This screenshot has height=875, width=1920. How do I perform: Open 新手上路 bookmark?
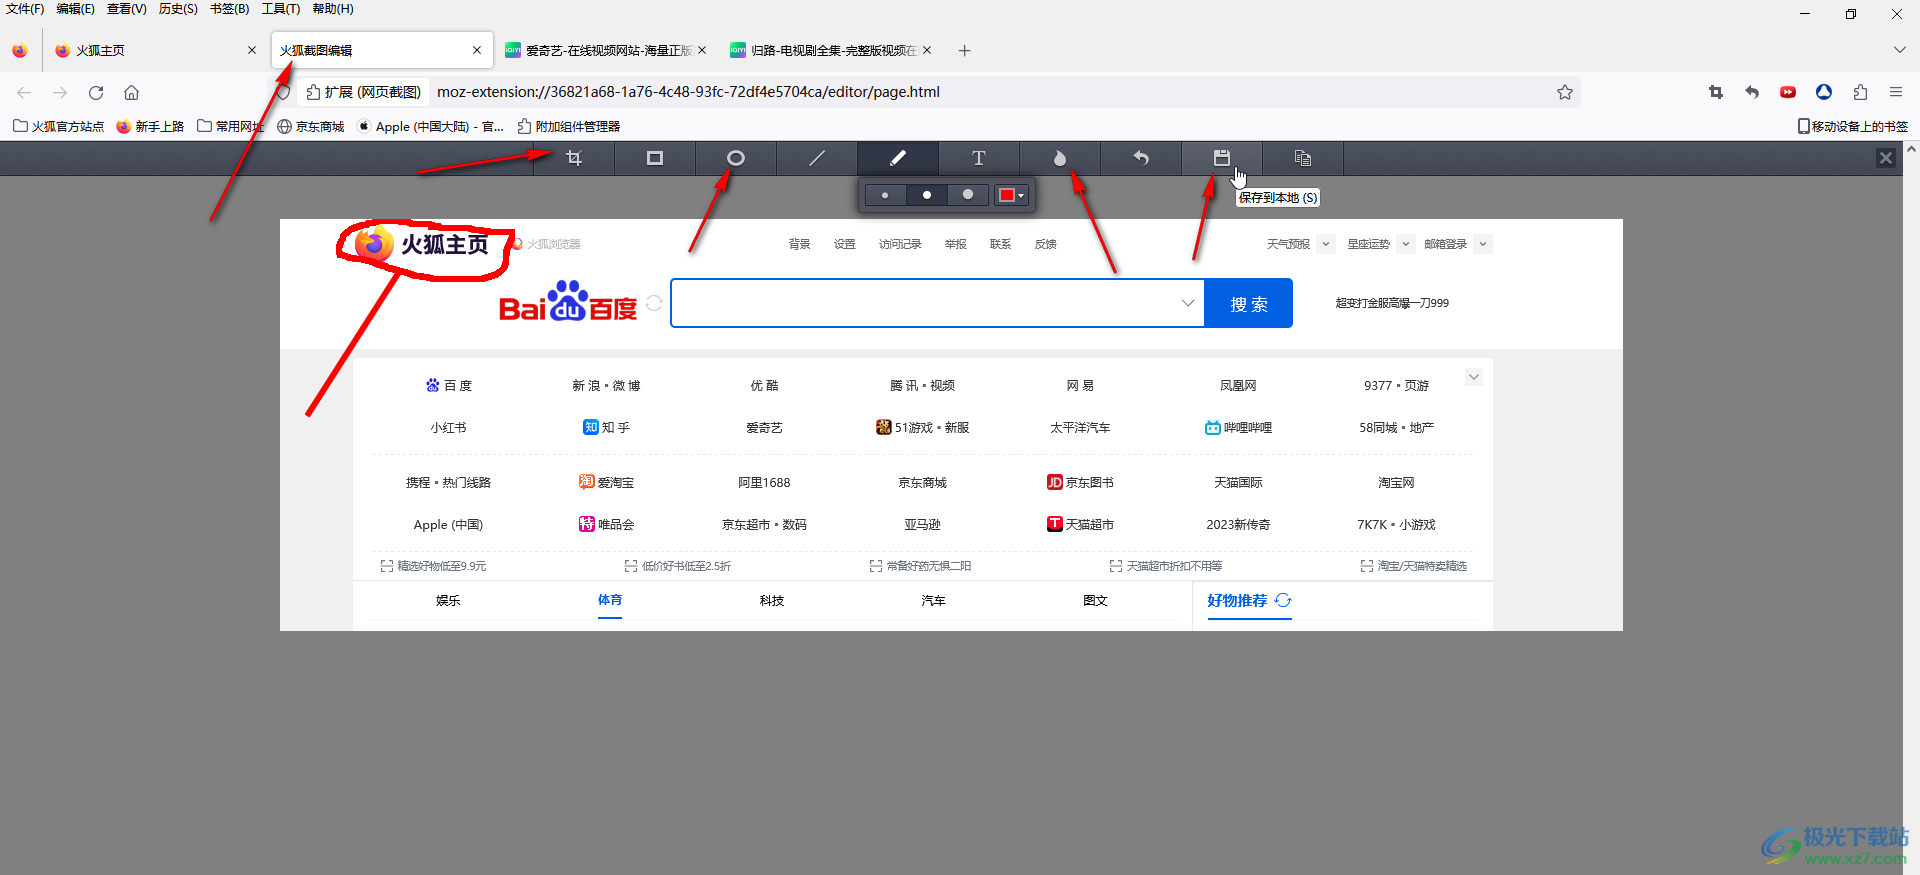point(151,126)
